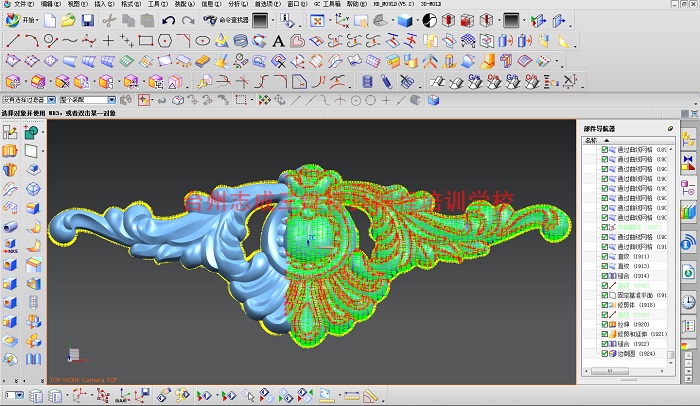This screenshot has width=700, height=406.
Task: Toggle the 固定基准平面 checkbox
Action: [604, 295]
